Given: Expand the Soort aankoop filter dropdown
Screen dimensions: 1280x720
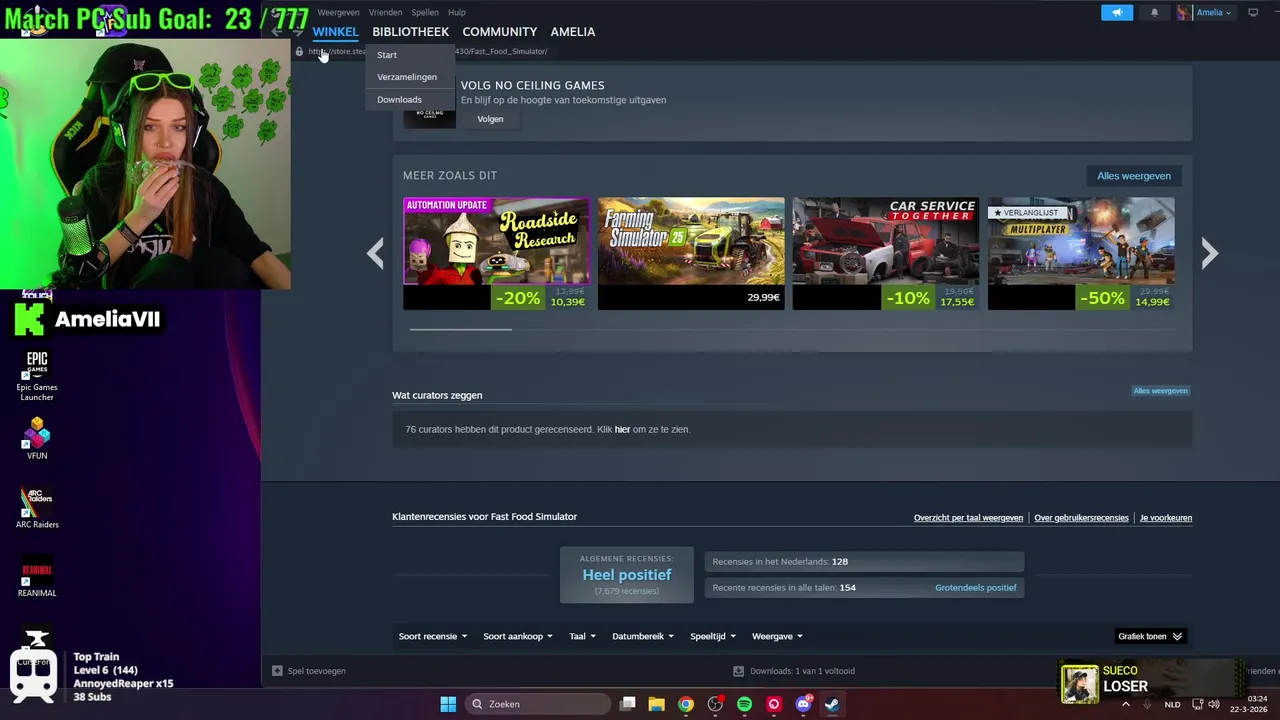Looking at the screenshot, I should pos(518,637).
